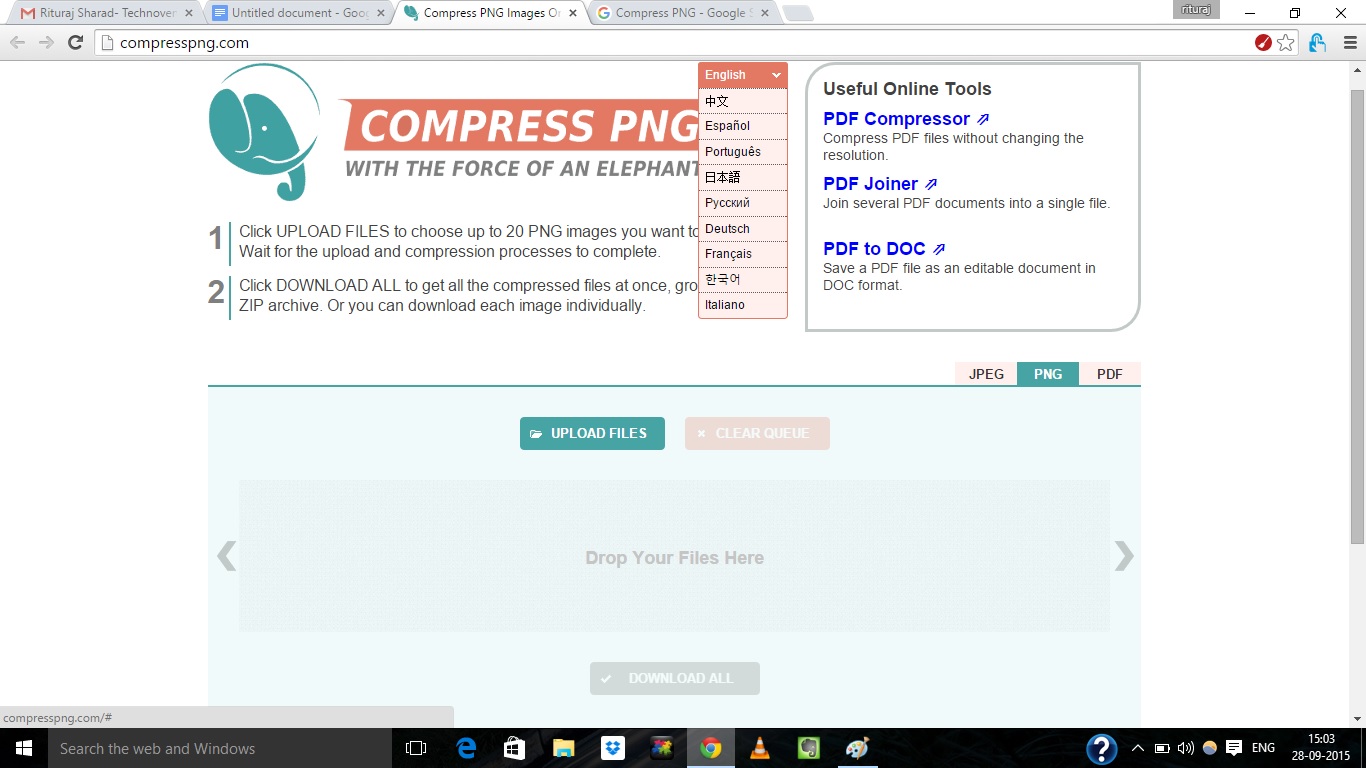Click the red extension icon in address bar
This screenshot has height=768, width=1366.
[x=1263, y=42]
